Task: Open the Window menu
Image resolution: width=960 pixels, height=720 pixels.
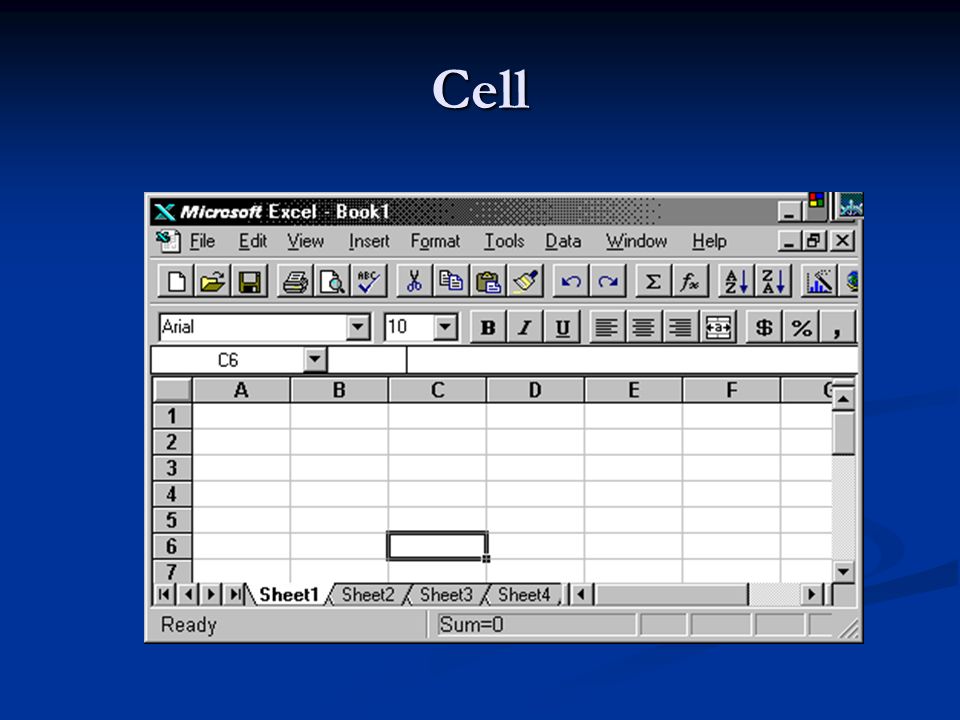Action: [636, 241]
